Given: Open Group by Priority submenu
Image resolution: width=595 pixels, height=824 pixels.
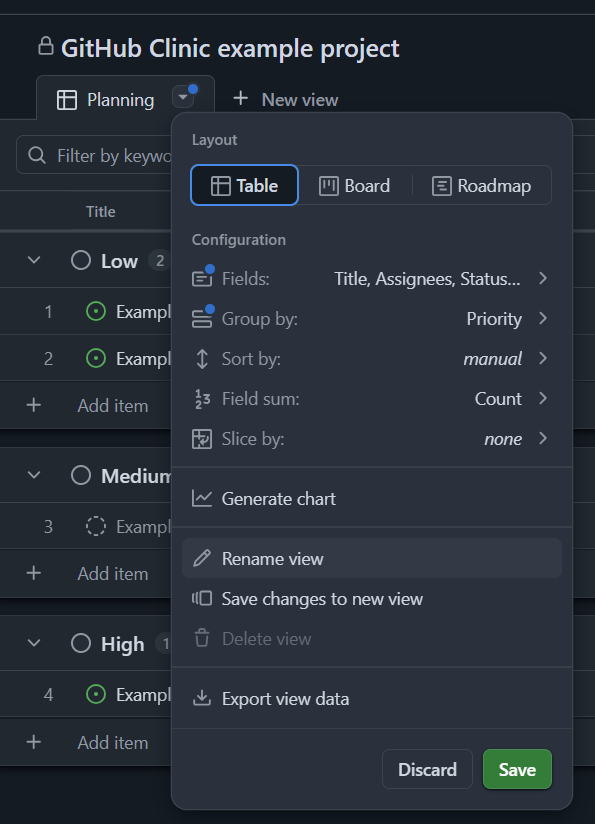Looking at the screenshot, I should tap(370, 318).
